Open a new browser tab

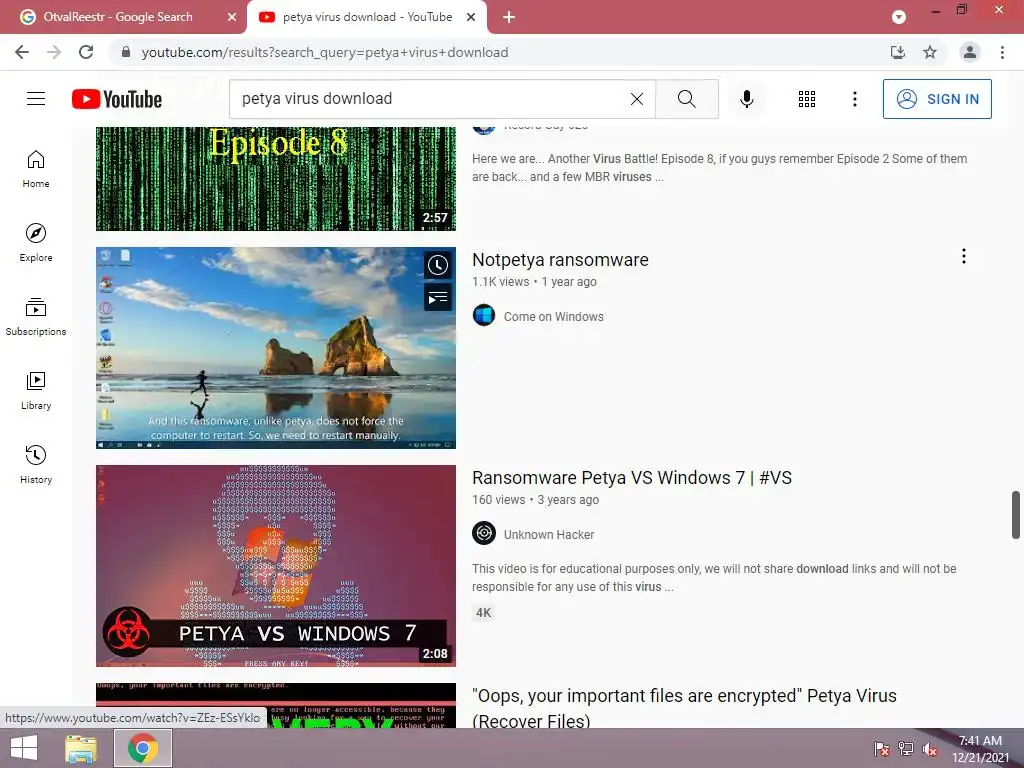(x=509, y=17)
